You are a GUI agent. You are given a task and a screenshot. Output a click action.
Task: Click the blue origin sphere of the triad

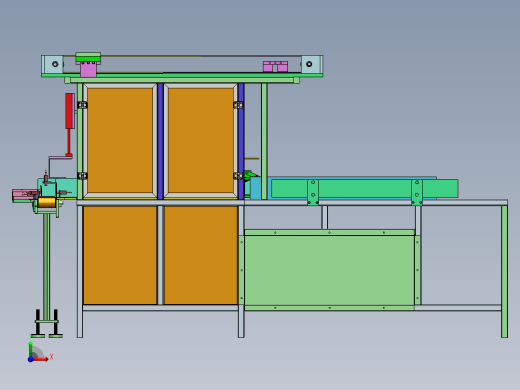point(30,359)
